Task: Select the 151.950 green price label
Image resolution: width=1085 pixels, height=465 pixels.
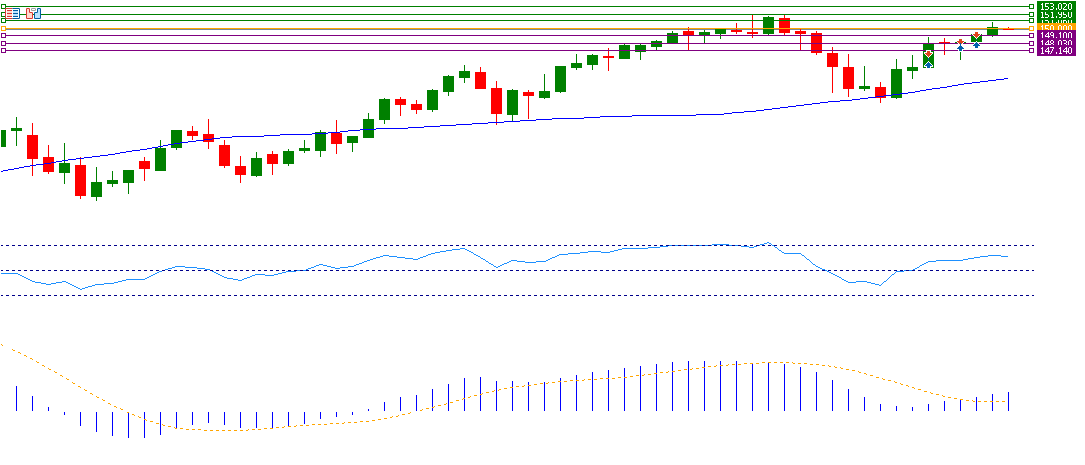Action: pyautogui.click(x=1056, y=15)
